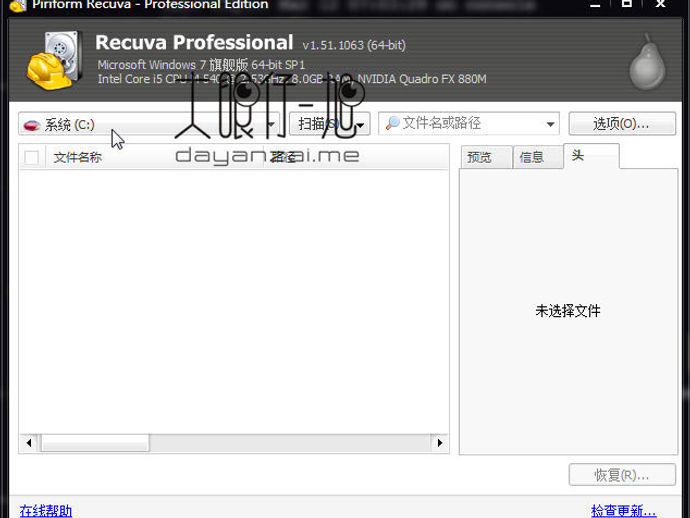690x518 pixels.
Task: Switch to the 信息 info tab
Action: point(538,157)
